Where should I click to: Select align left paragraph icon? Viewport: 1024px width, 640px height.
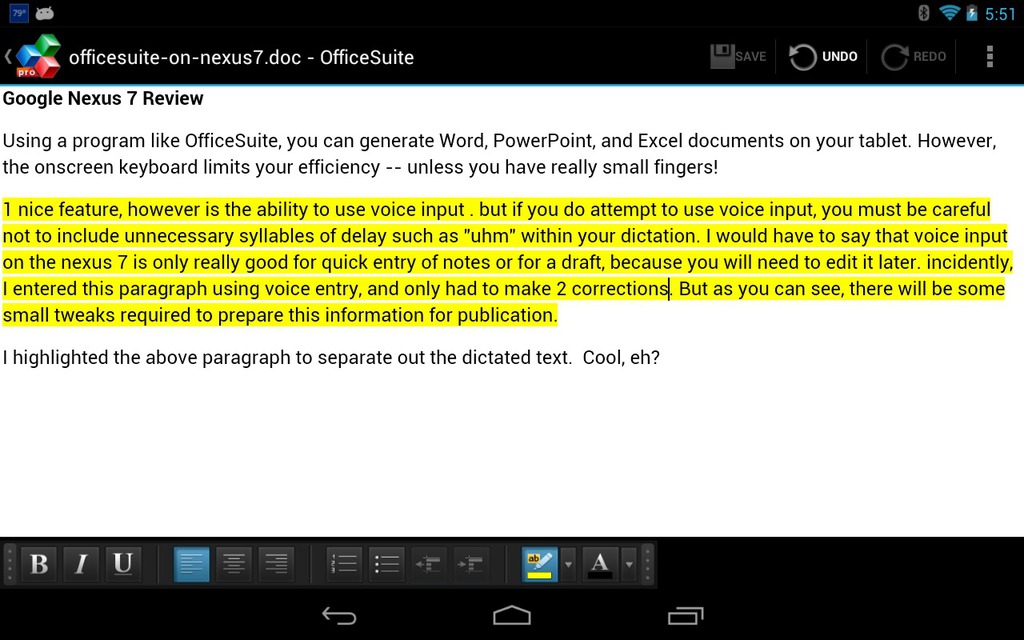tap(191, 564)
